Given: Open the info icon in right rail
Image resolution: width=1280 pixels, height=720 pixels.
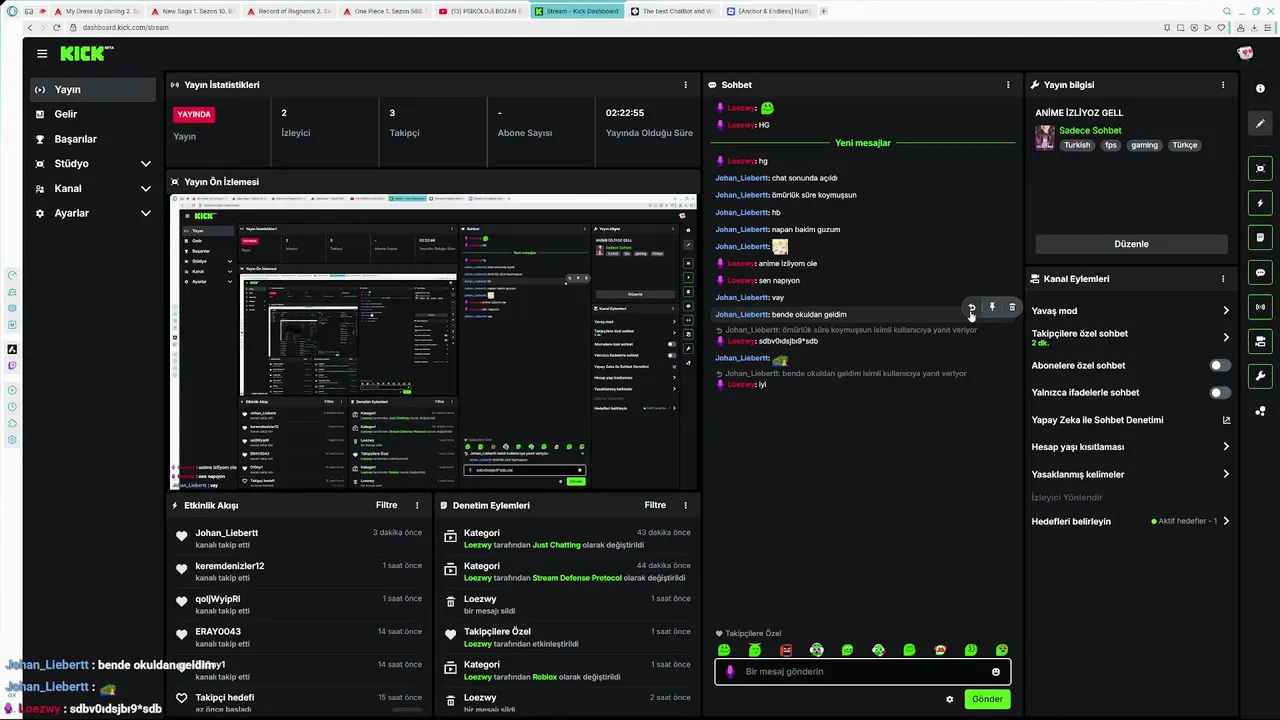Looking at the screenshot, I should coord(1260,89).
